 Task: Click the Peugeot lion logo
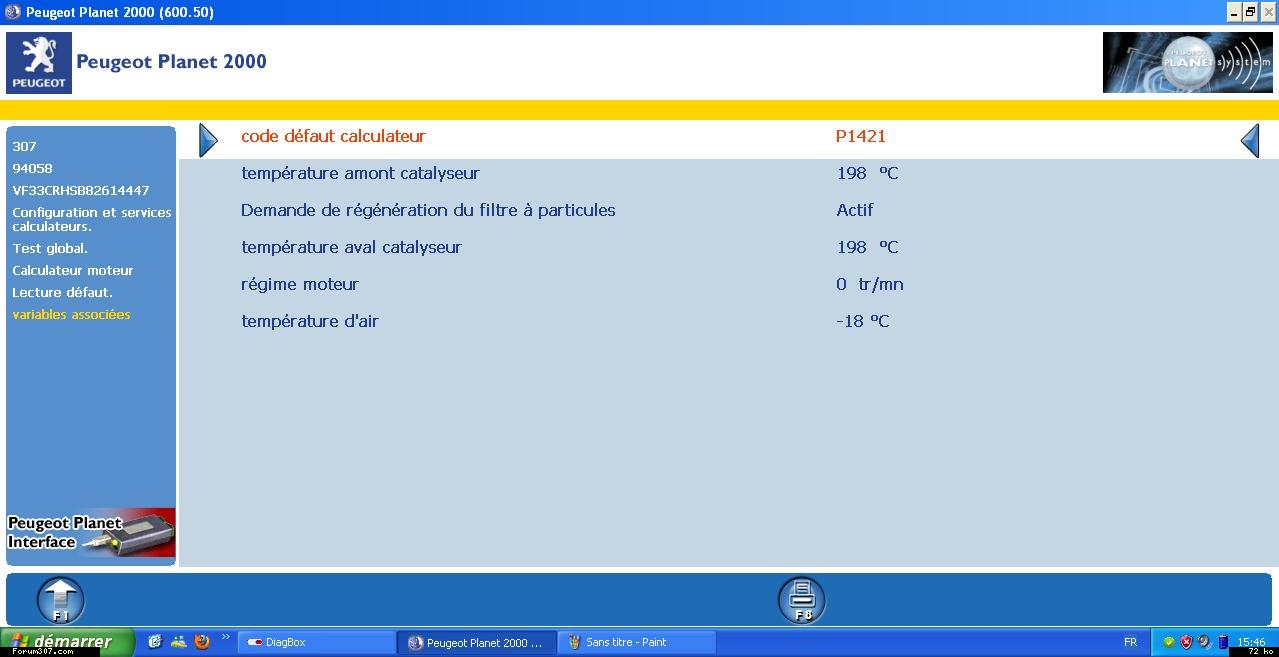pos(39,63)
